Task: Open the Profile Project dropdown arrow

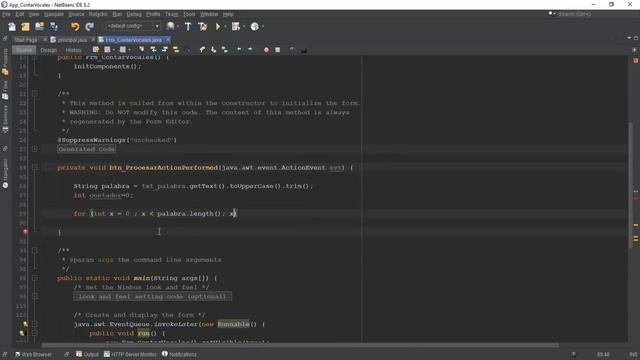Action: click(x=262, y=27)
